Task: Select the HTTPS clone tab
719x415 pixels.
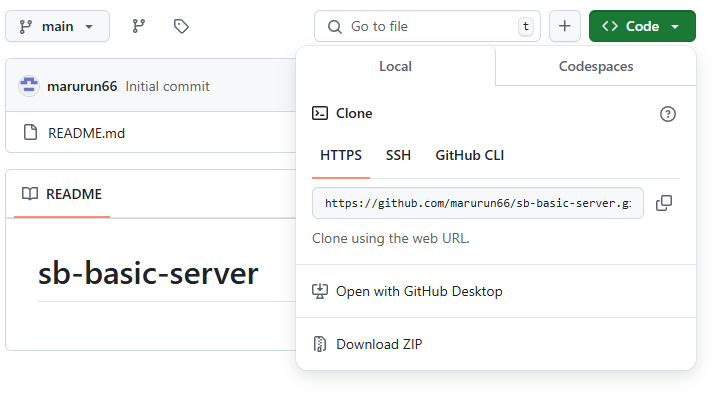Action: tap(341, 155)
